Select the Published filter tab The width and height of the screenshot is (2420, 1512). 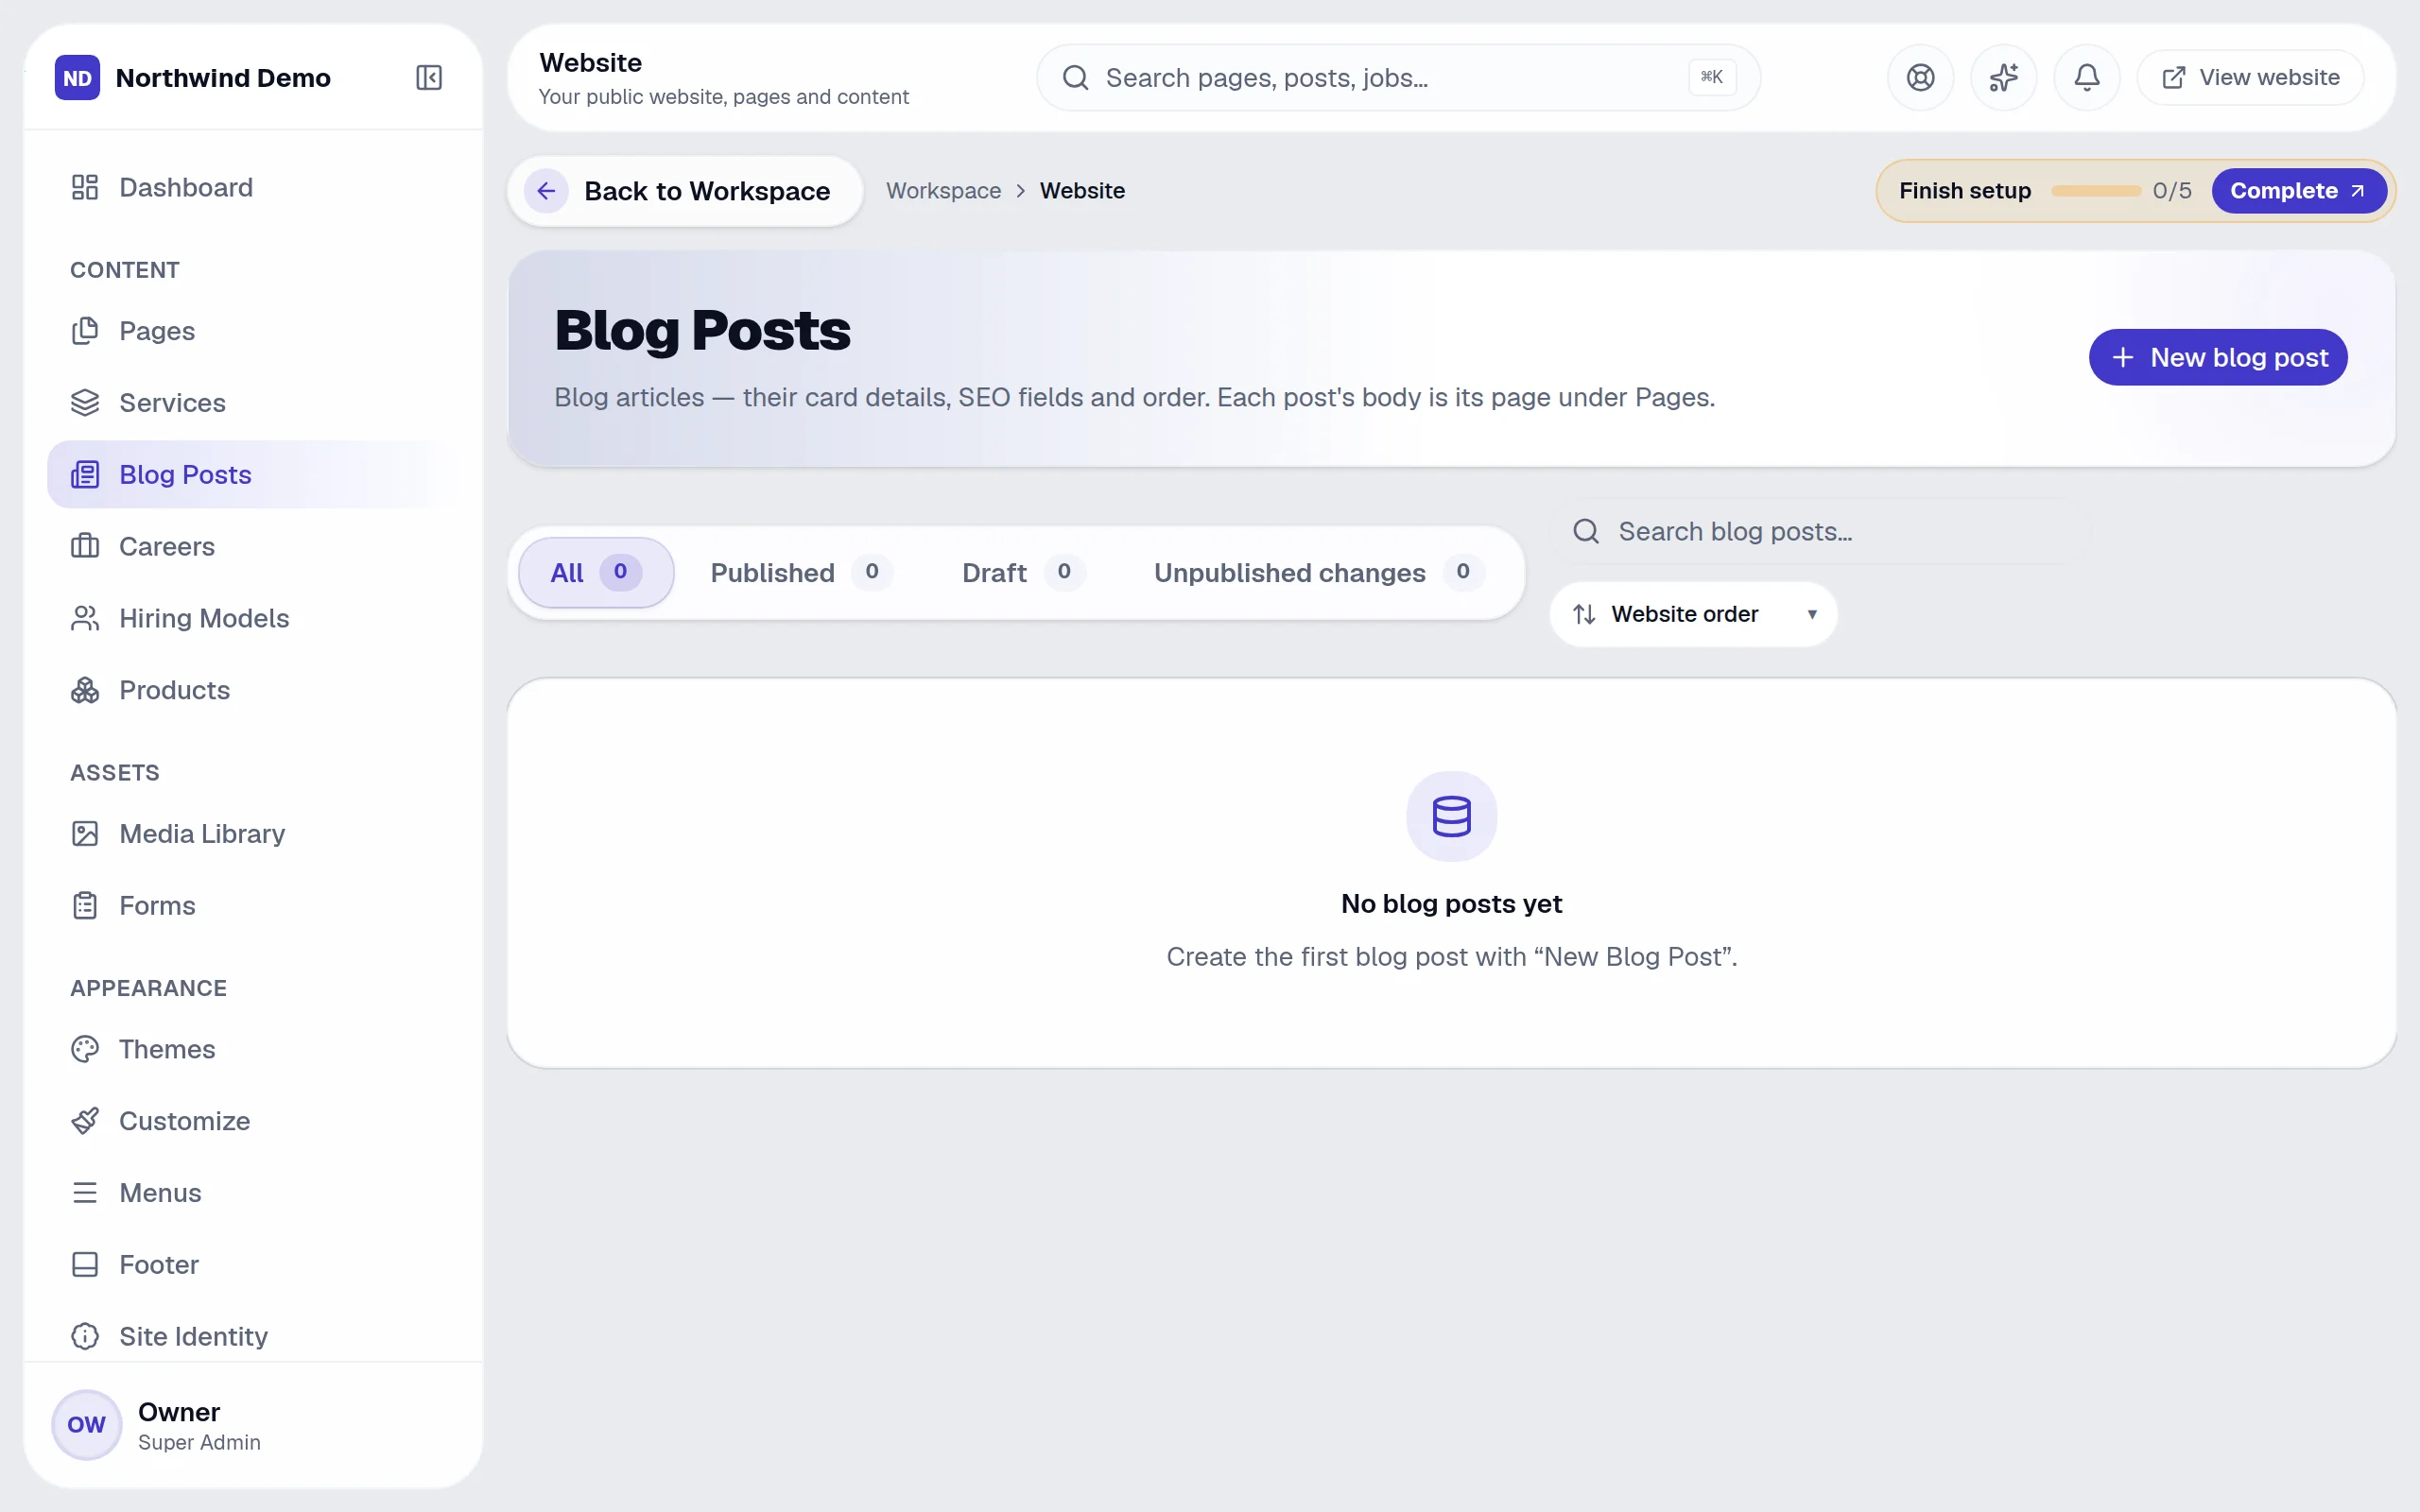coord(801,572)
